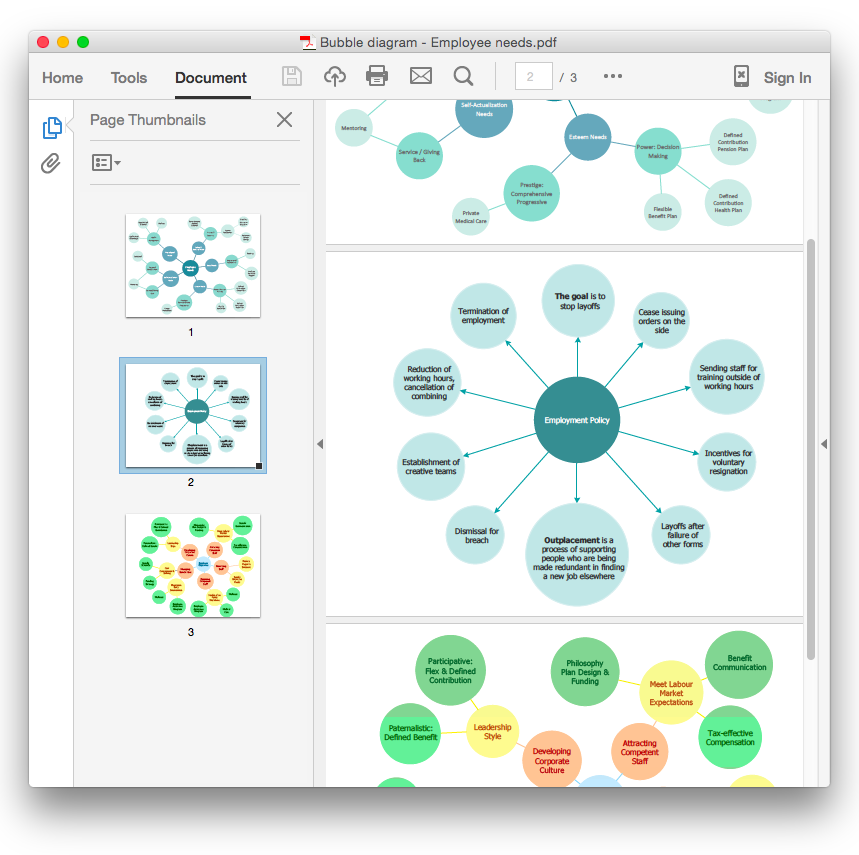Click 'Developing Corporate Culture' orange bubble

(552, 760)
